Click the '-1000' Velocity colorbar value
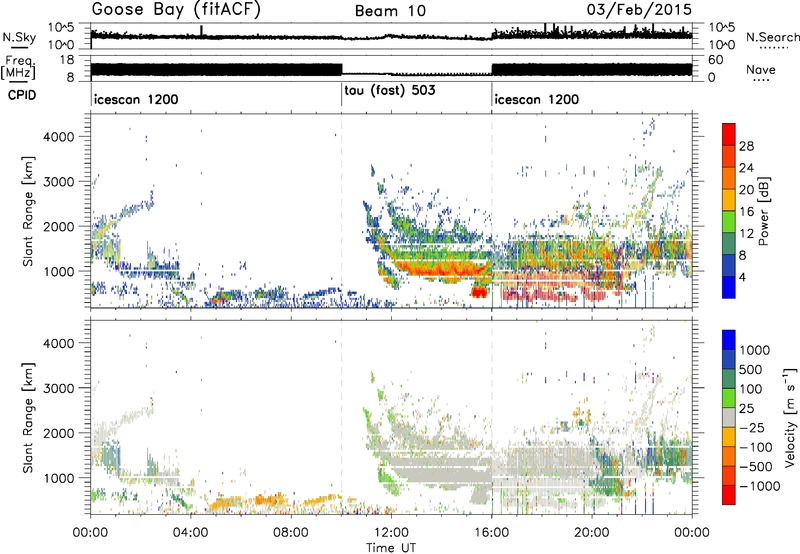This screenshot has width=800, height=554. tap(760, 486)
